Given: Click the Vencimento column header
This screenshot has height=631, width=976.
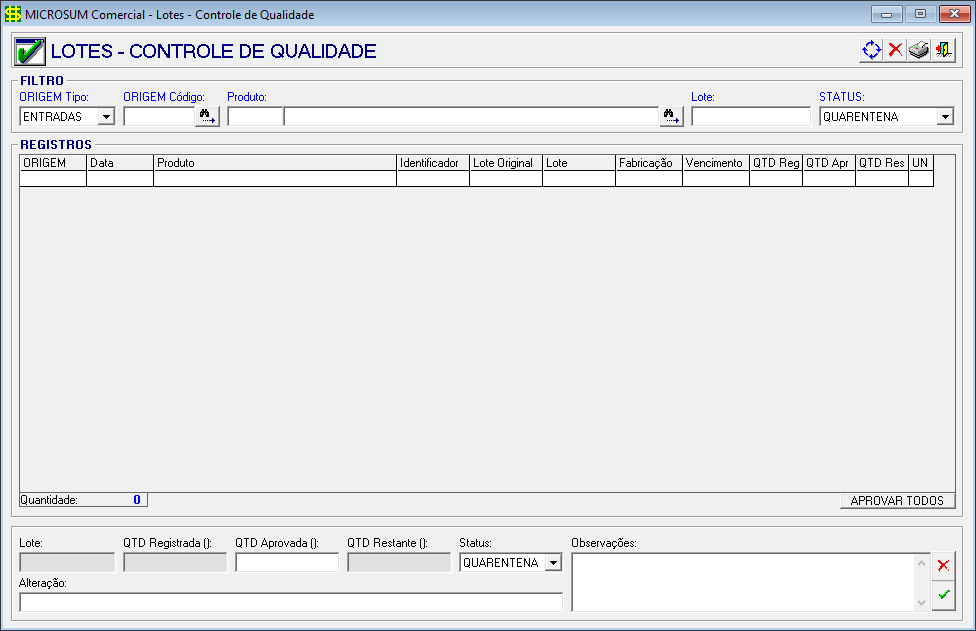Looking at the screenshot, I should pos(715,163).
